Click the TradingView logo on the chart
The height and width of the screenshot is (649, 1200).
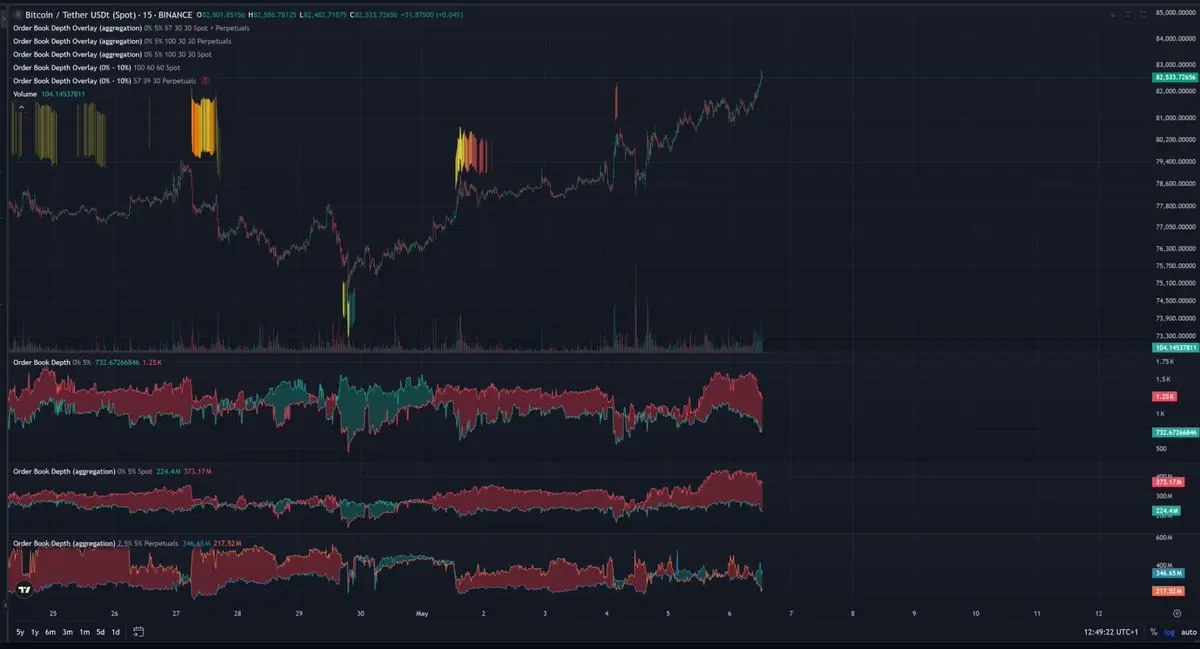[25, 590]
